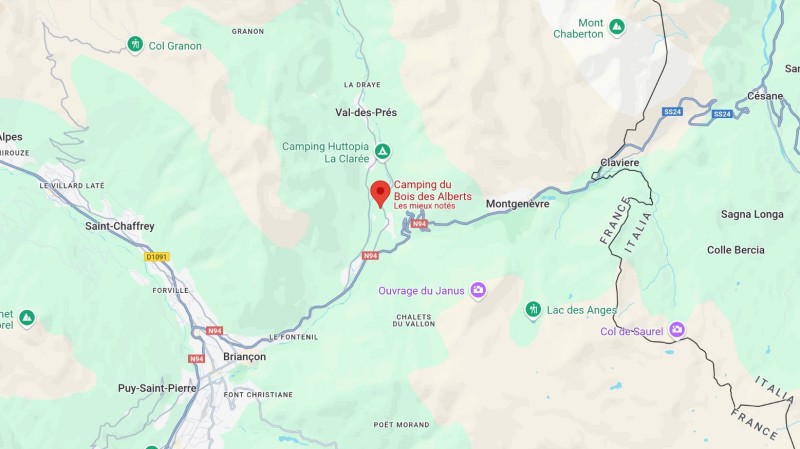Screen dimensions: 800x449
Task: Click the red Camping du Bois des Alberts pin
Action: click(380, 193)
